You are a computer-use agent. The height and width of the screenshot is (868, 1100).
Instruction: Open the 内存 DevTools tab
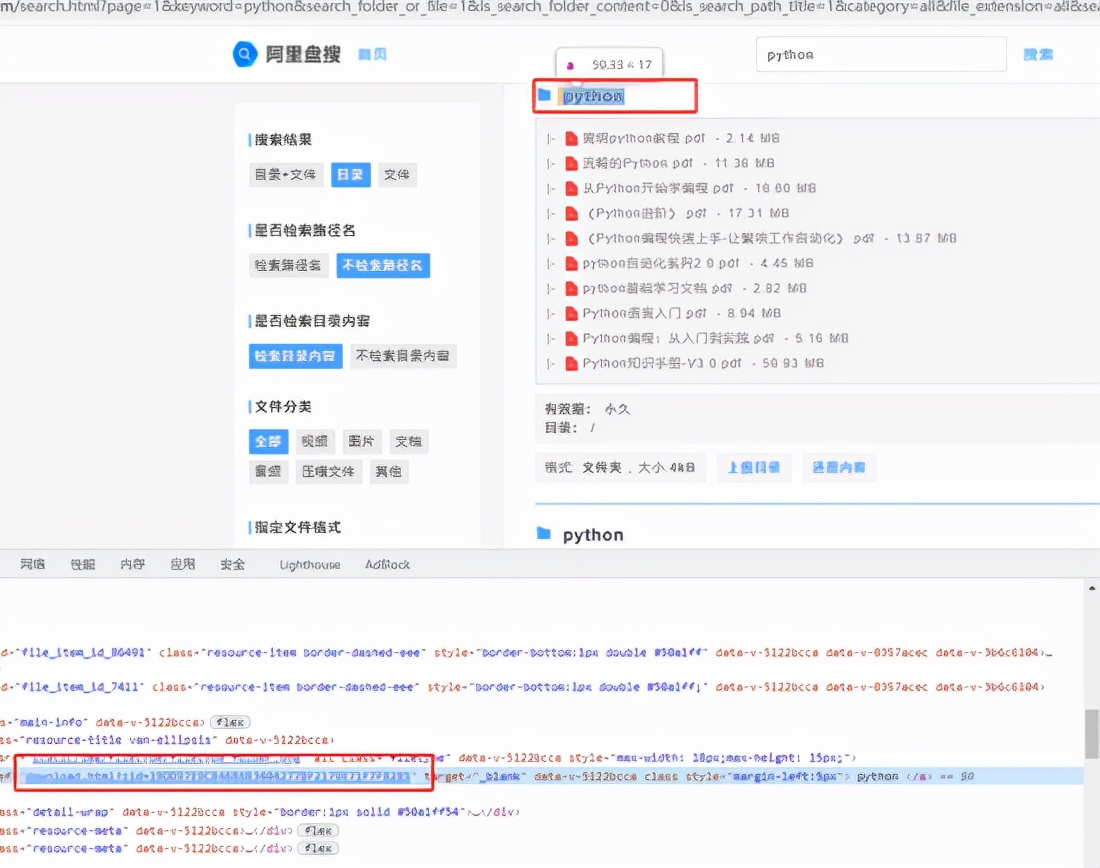pyautogui.click(x=133, y=564)
